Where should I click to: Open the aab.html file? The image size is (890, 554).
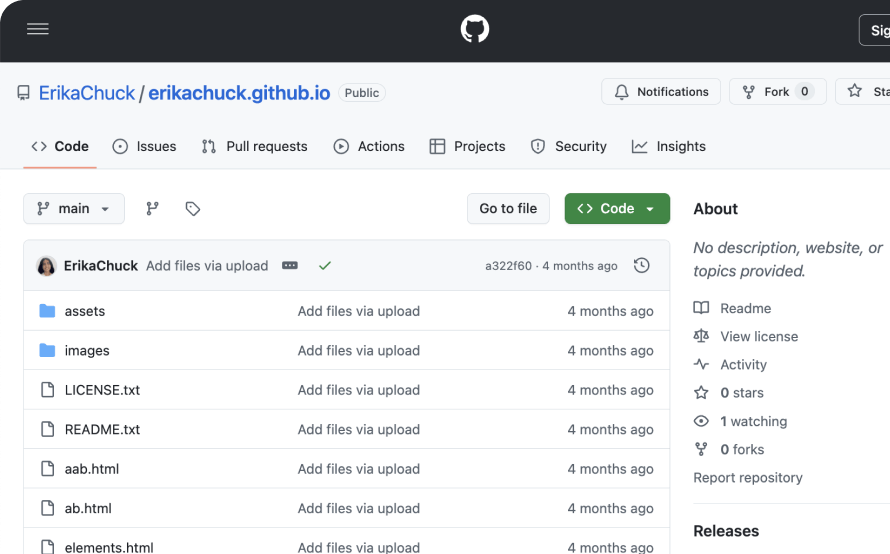tap(92, 469)
